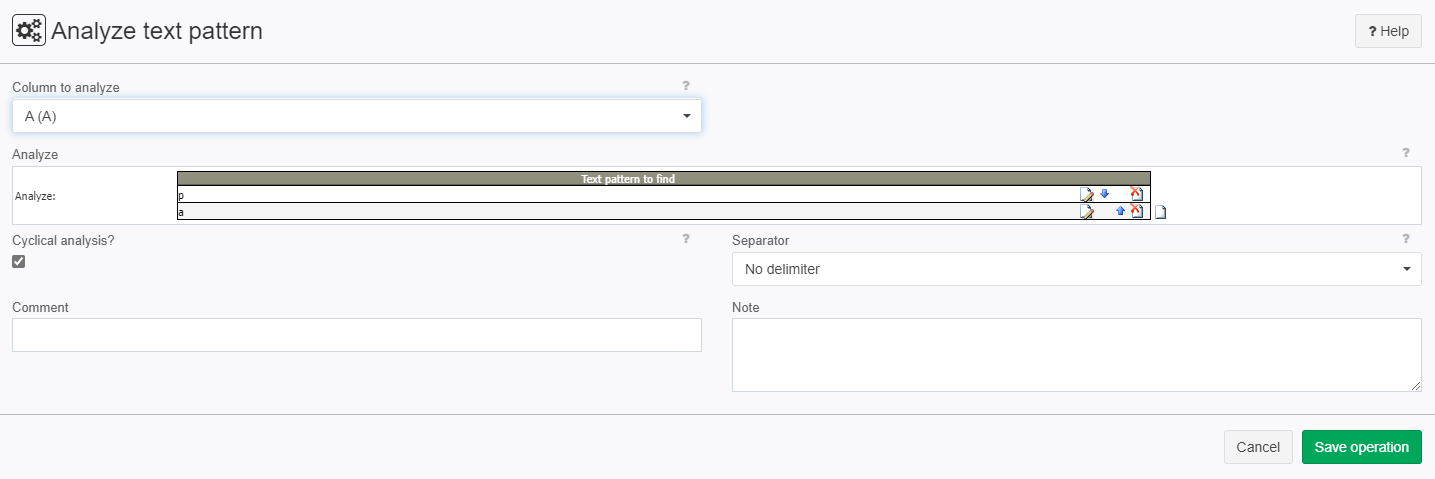Open the Column to analyze dropdown
The image size is (1435, 479).
point(357,116)
